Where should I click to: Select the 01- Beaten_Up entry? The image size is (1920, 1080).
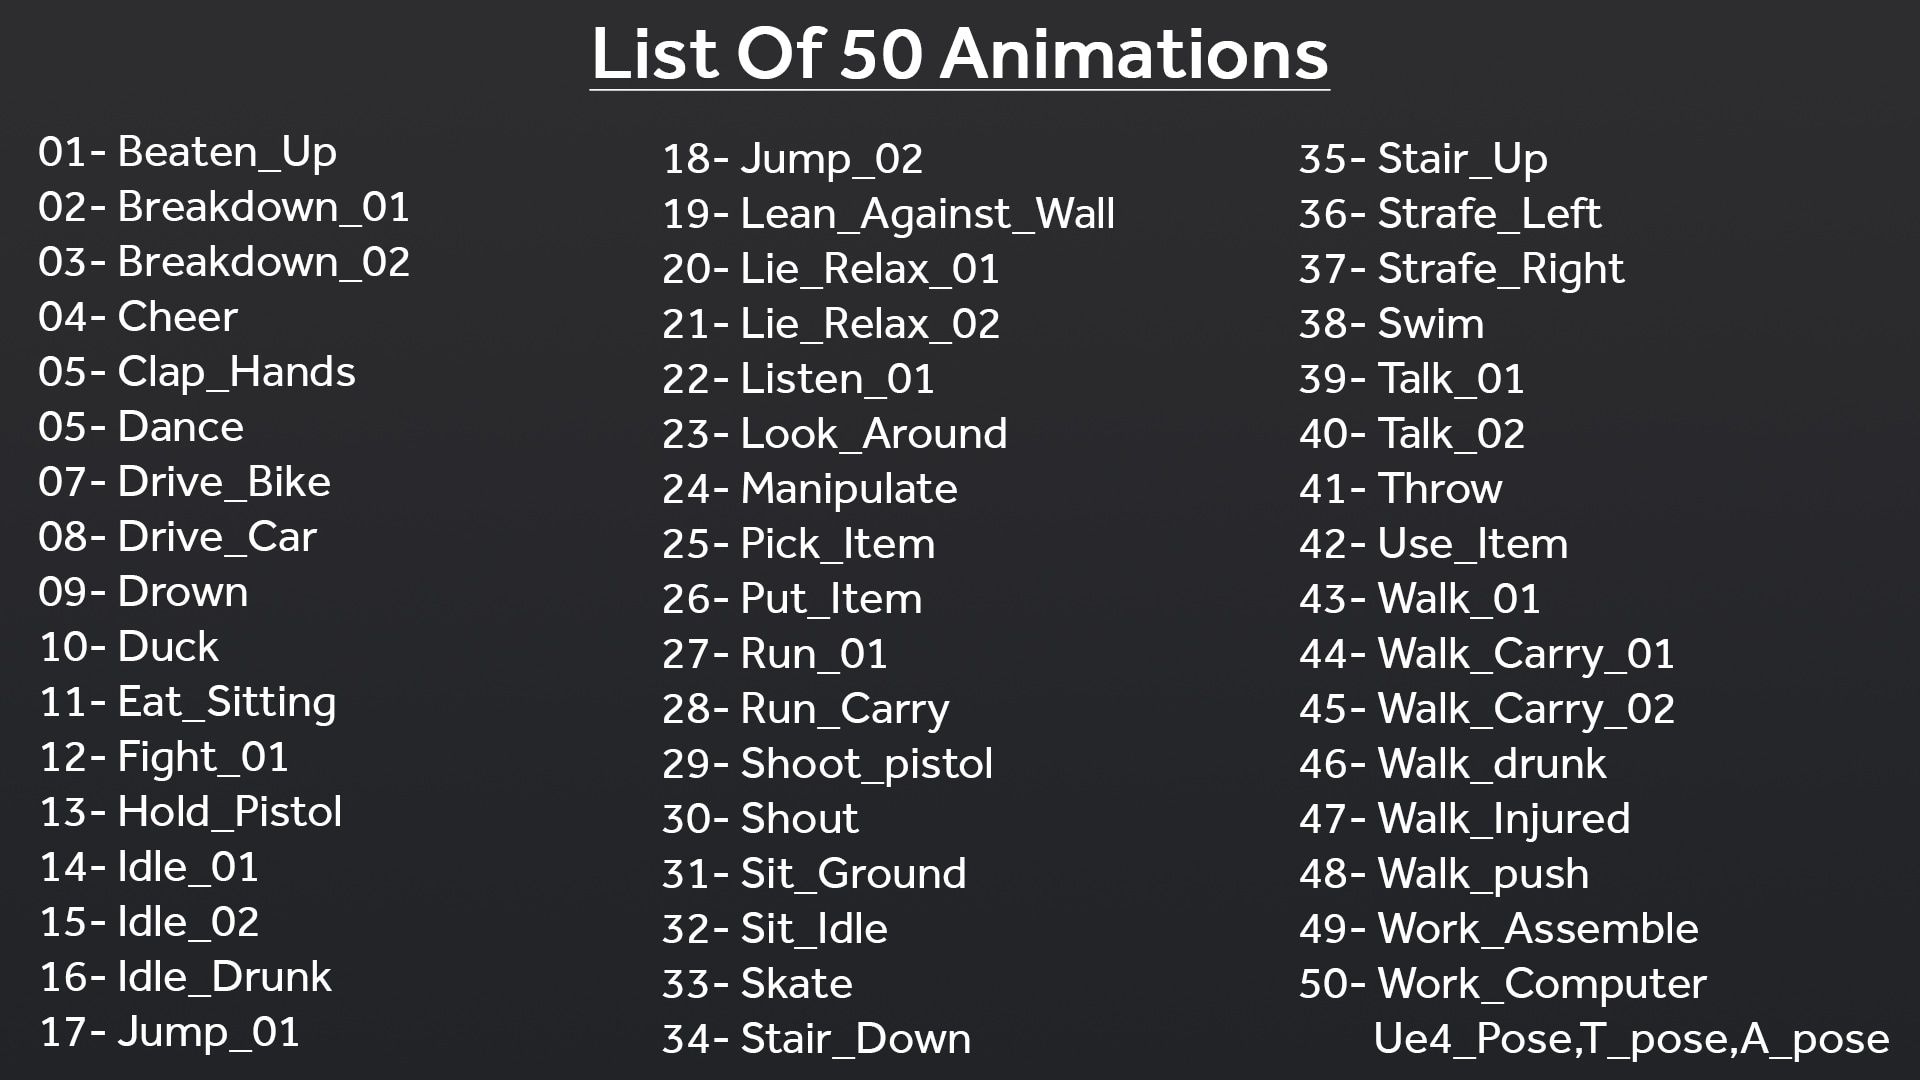(x=188, y=153)
